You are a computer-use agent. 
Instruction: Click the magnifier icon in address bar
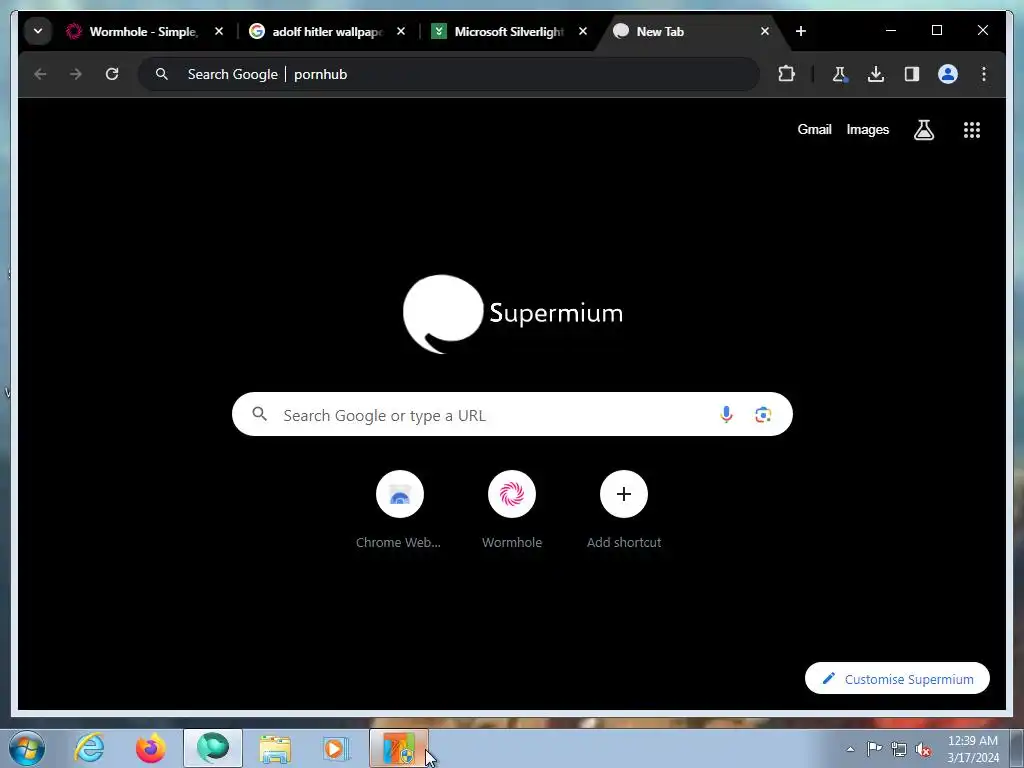tap(162, 74)
